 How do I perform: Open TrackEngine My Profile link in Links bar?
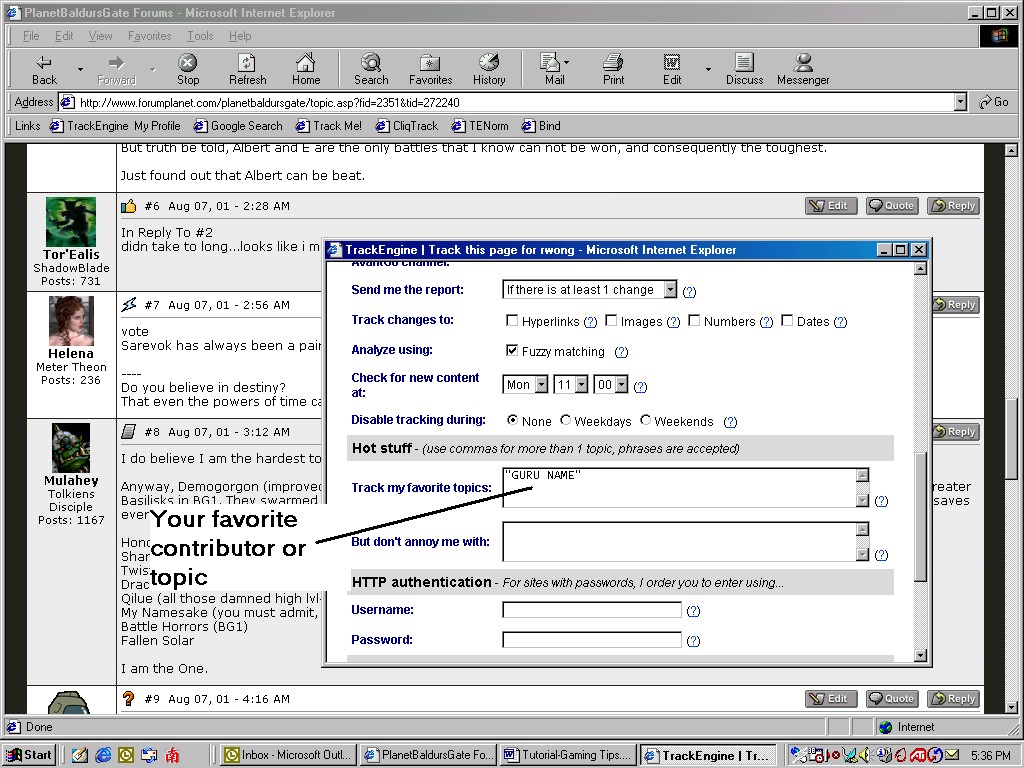coord(116,126)
